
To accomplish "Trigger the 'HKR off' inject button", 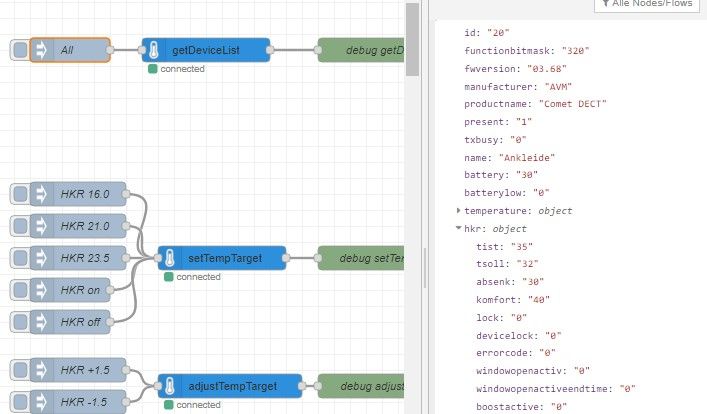I will coord(20,322).
